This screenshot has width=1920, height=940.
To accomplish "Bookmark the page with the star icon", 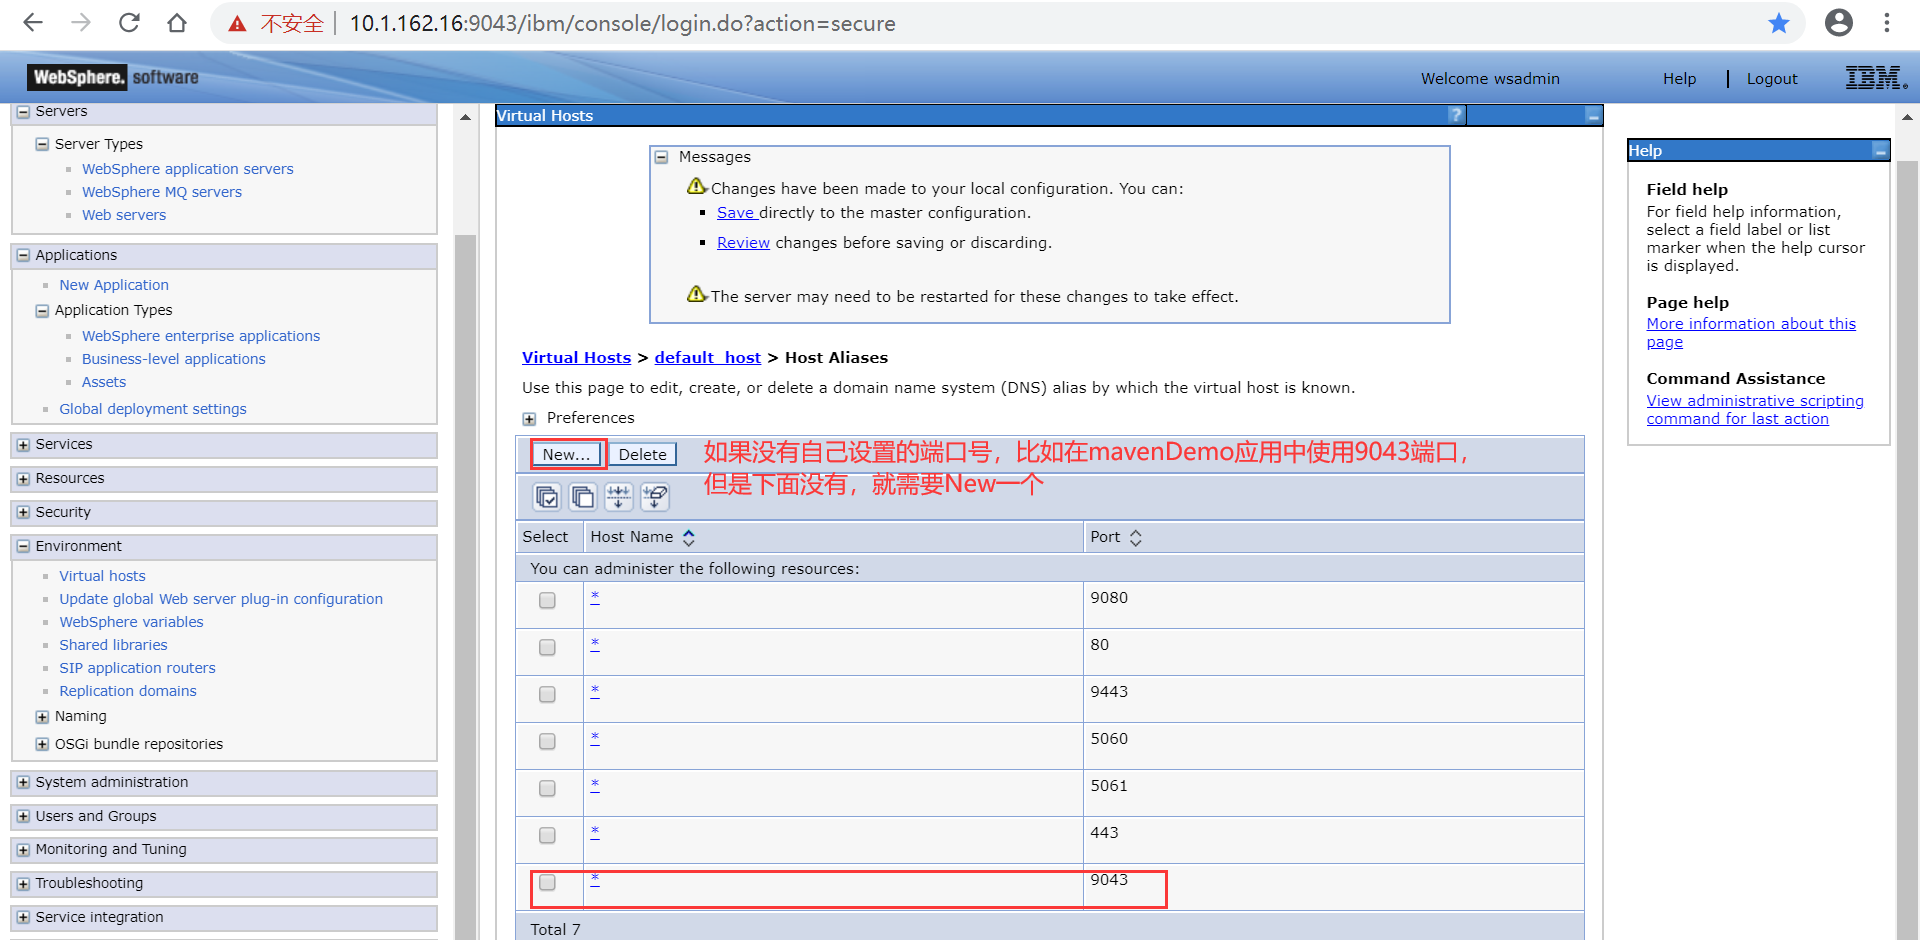I will pos(1779,23).
